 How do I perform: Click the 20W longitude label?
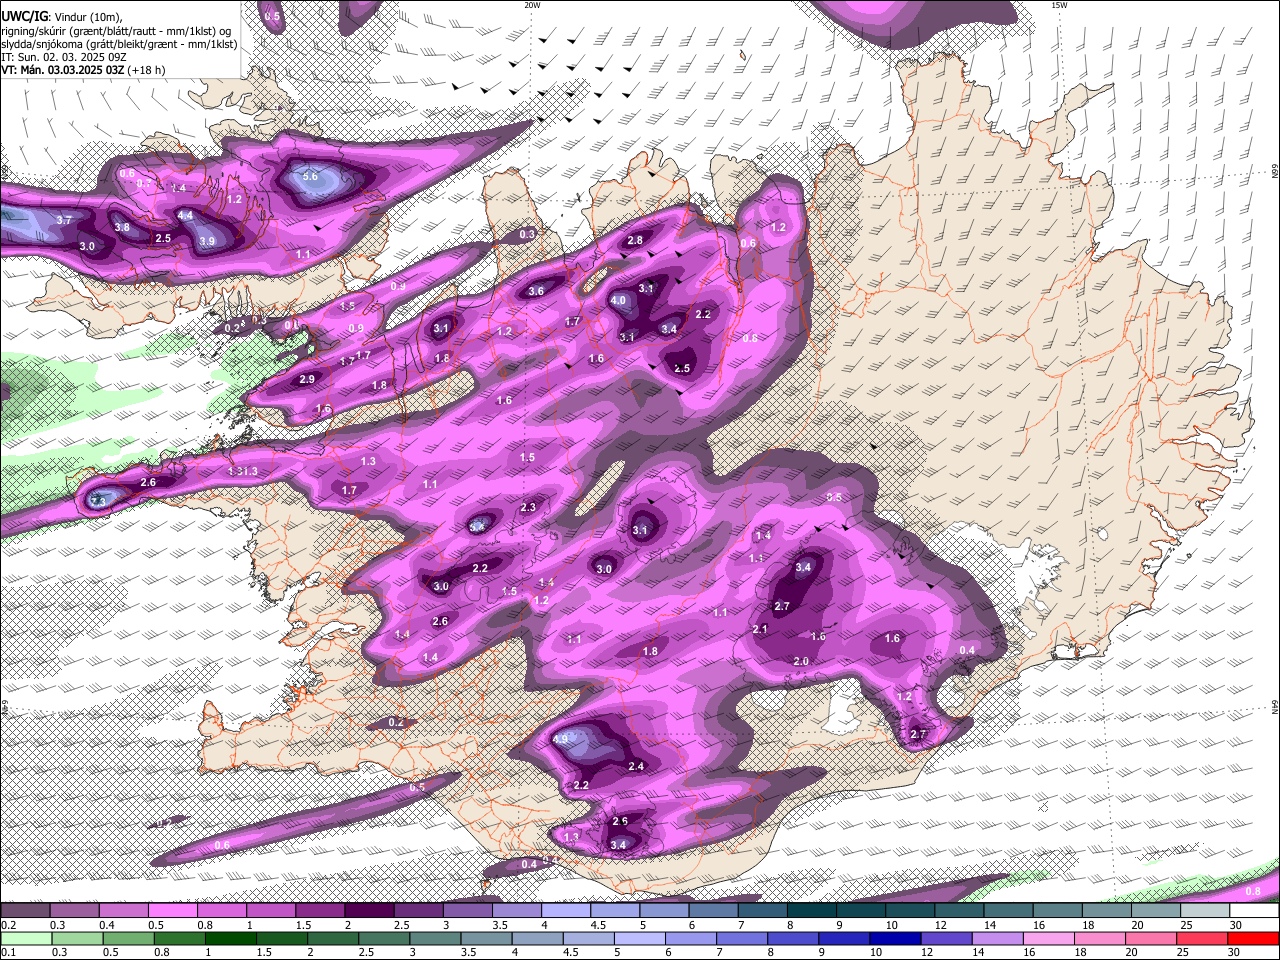pyautogui.click(x=532, y=5)
